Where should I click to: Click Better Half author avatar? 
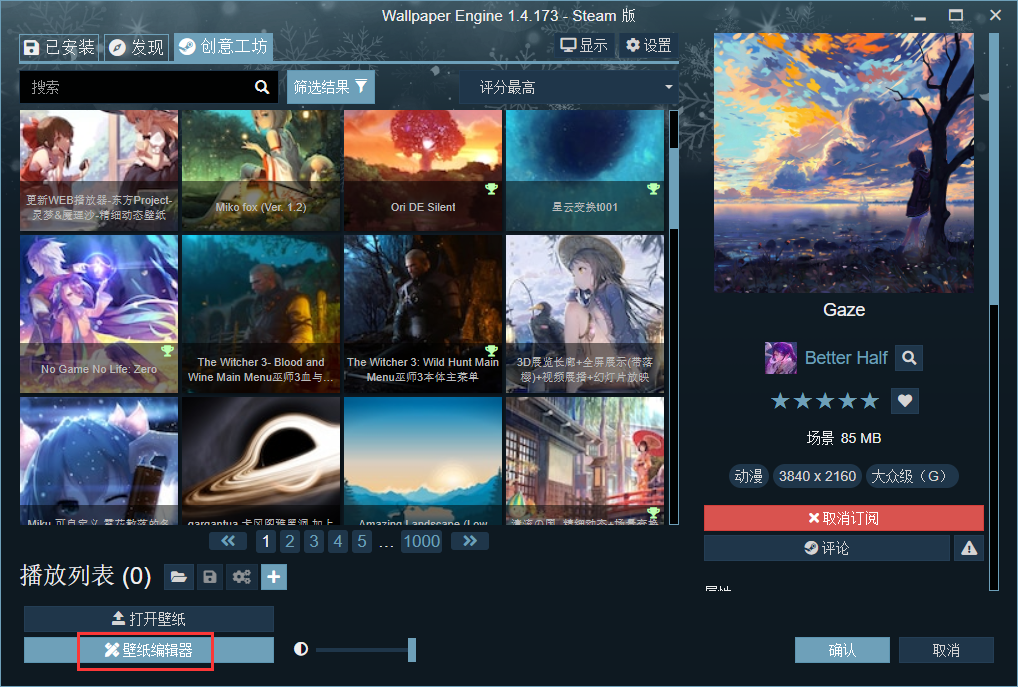781,358
